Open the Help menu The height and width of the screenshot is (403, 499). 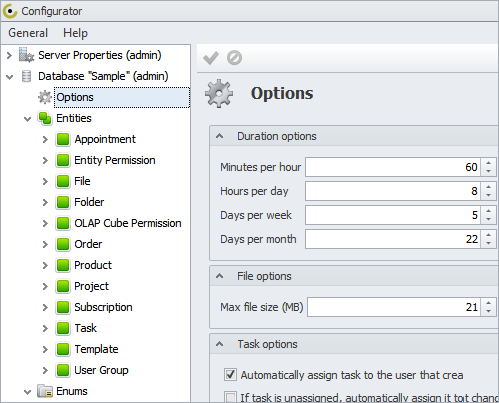(75, 33)
